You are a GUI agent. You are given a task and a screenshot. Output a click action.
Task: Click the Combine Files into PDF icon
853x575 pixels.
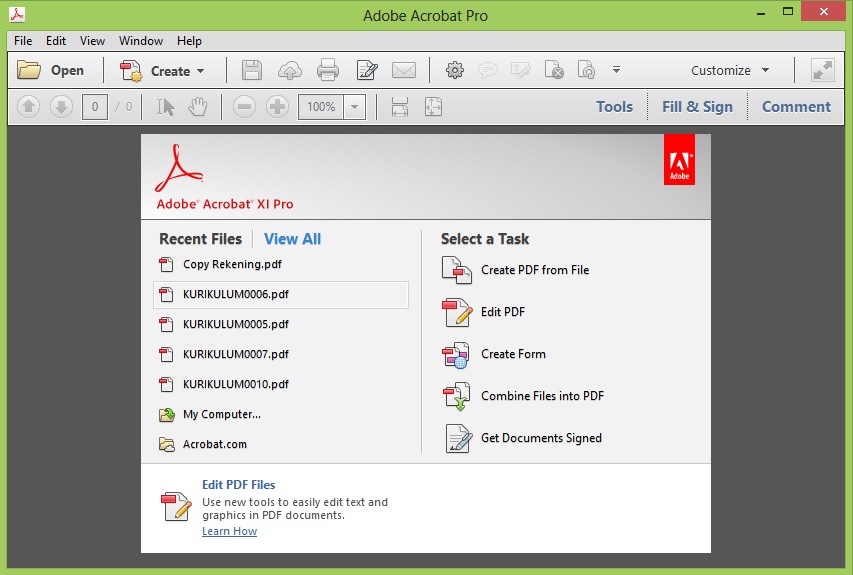456,396
